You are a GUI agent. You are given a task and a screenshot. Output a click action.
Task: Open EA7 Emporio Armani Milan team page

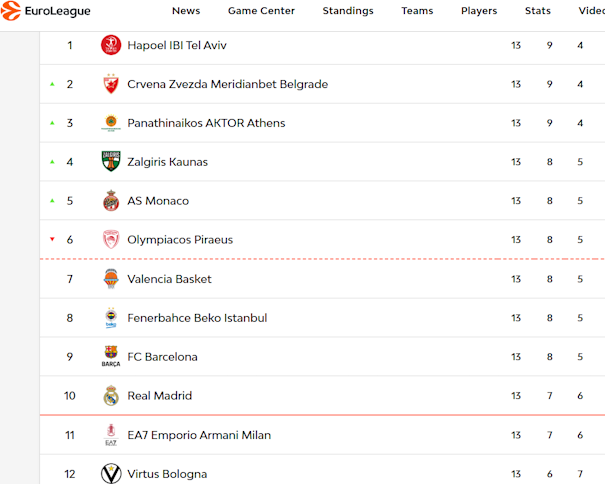(x=198, y=435)
